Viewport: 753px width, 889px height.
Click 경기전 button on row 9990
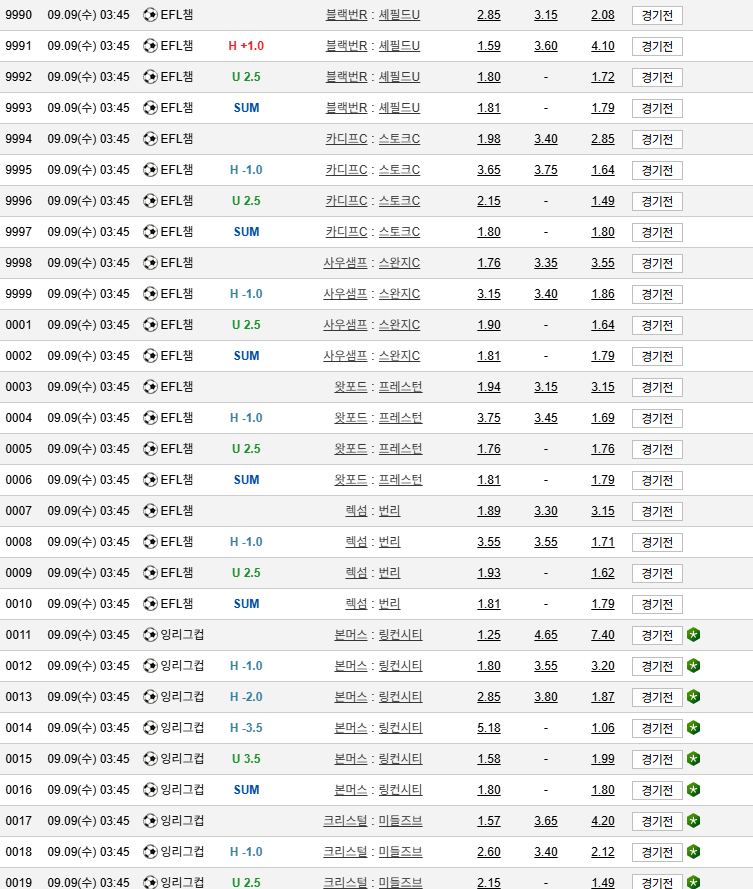pyautogui.click(x=657, y=15)
